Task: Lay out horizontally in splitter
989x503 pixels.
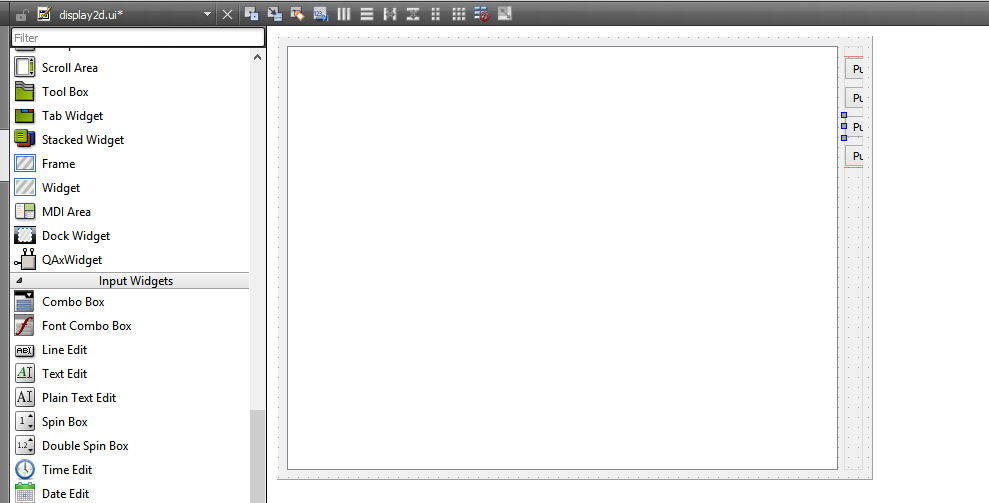Action: tap(390, 14)
